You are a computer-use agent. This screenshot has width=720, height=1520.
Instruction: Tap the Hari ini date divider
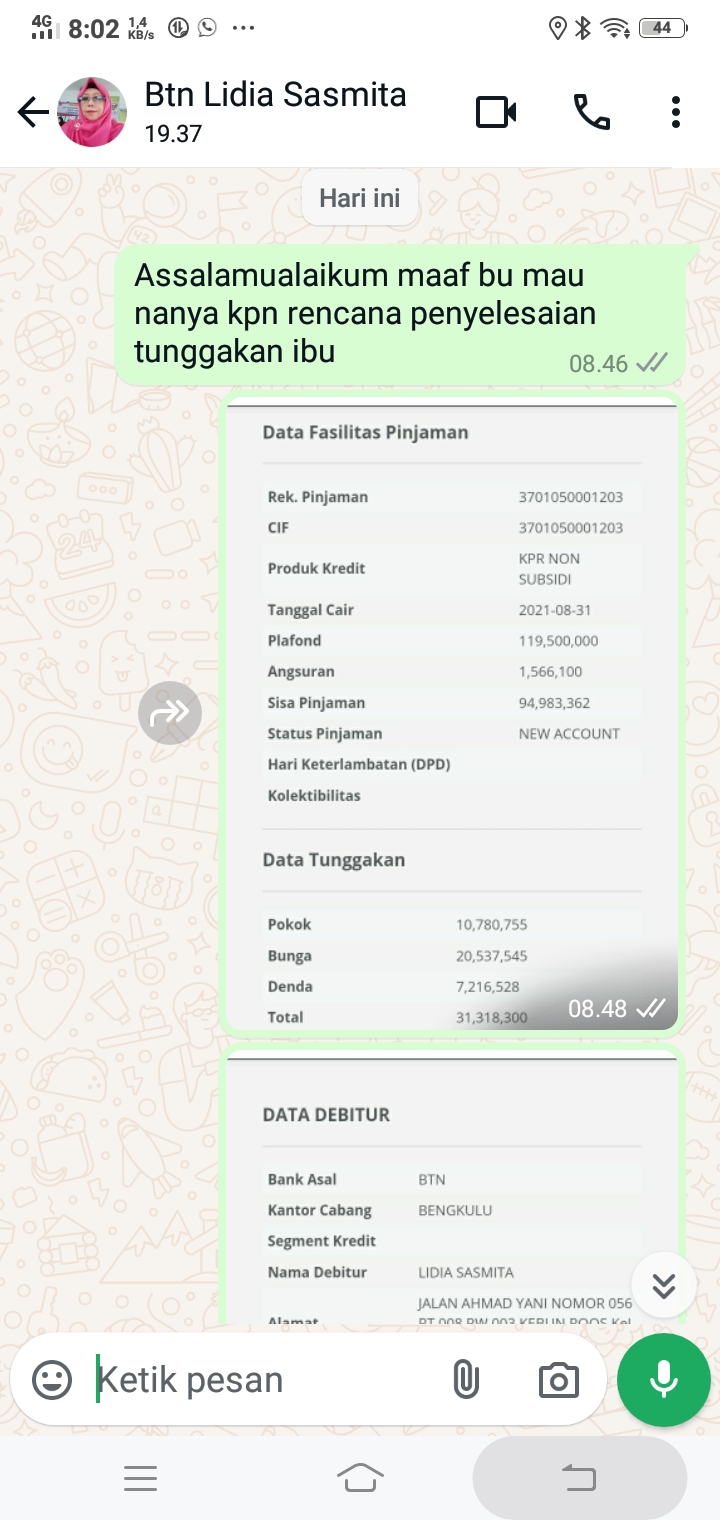click(x=359, y=198)
